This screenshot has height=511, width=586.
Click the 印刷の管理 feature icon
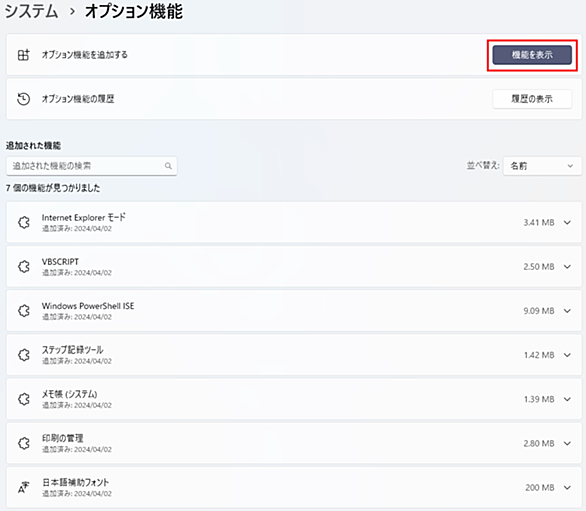coord(24,443)
